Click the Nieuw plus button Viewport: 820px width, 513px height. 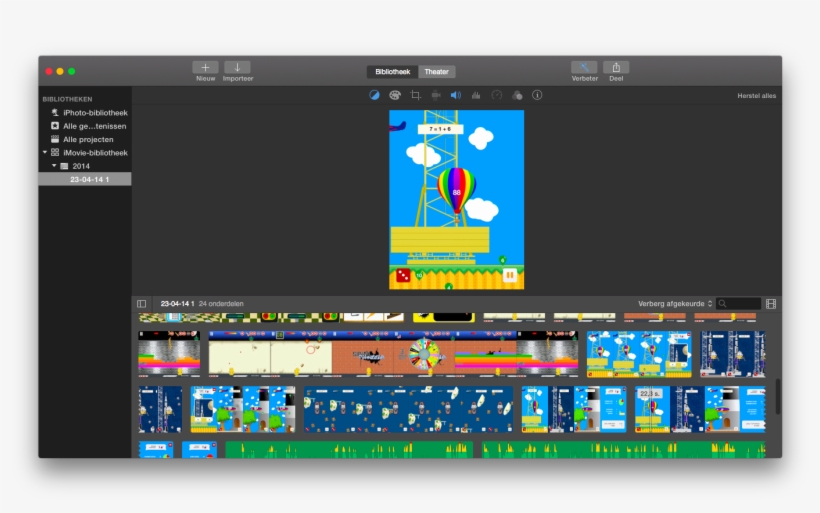pyautogui.click(x=206, y=67)
